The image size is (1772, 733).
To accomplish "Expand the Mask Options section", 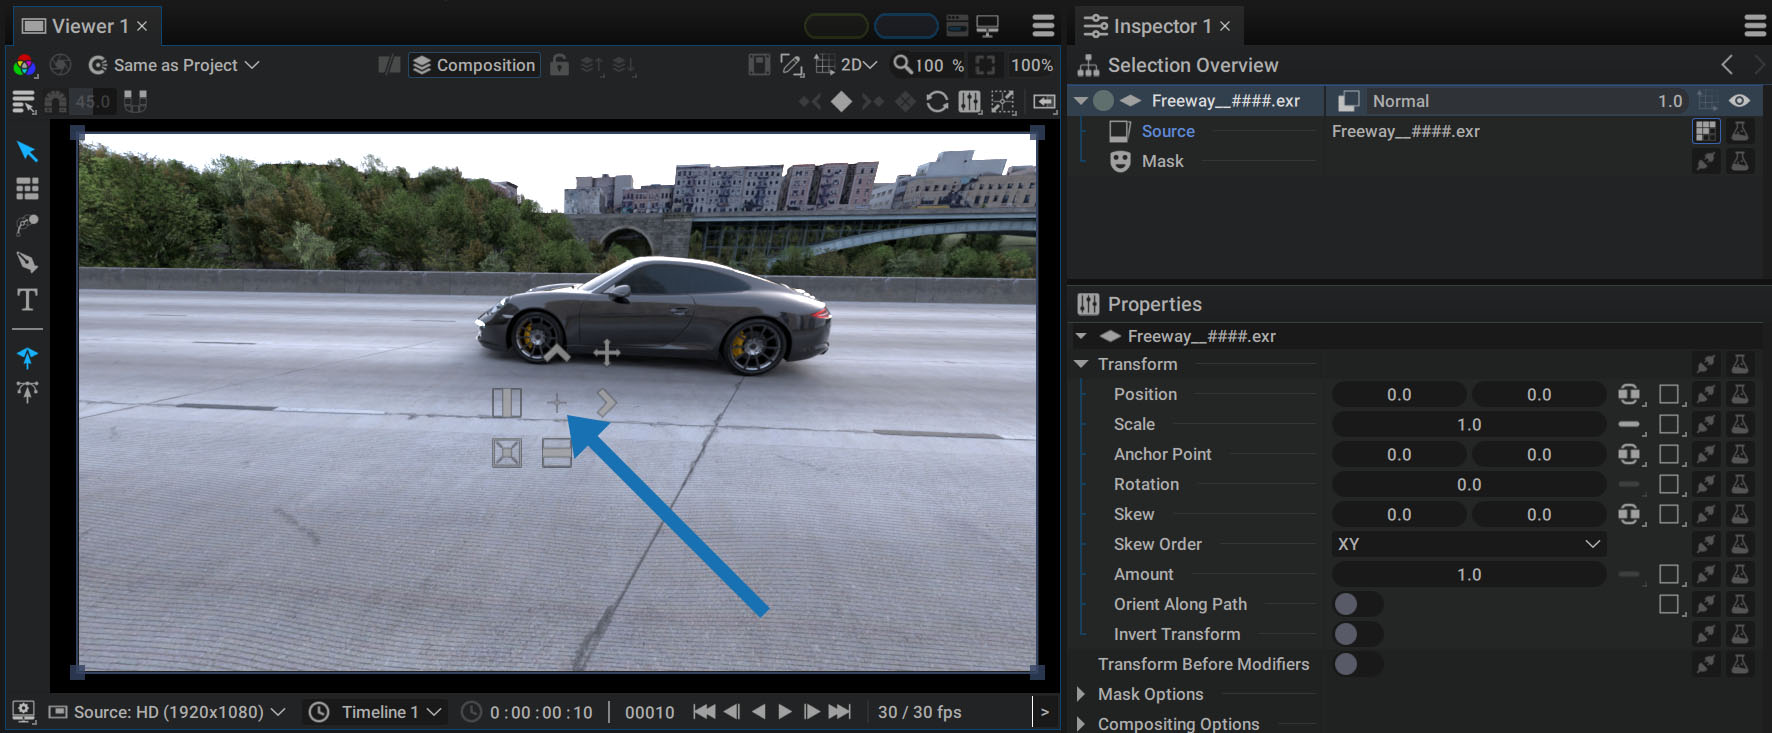I will click(1081, 693).
